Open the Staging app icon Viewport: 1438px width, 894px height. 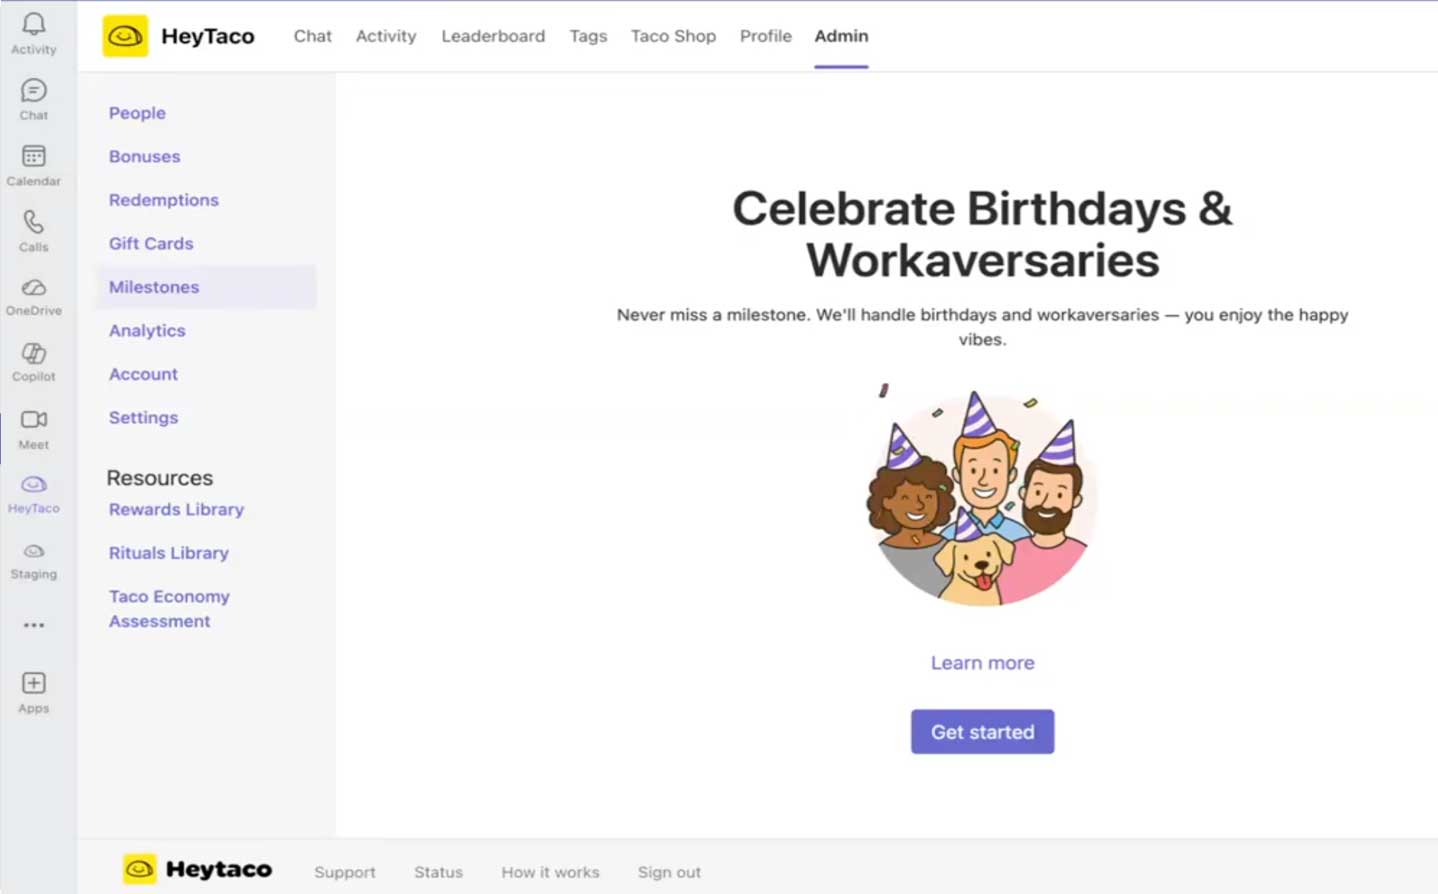click(x=34, y=552)
